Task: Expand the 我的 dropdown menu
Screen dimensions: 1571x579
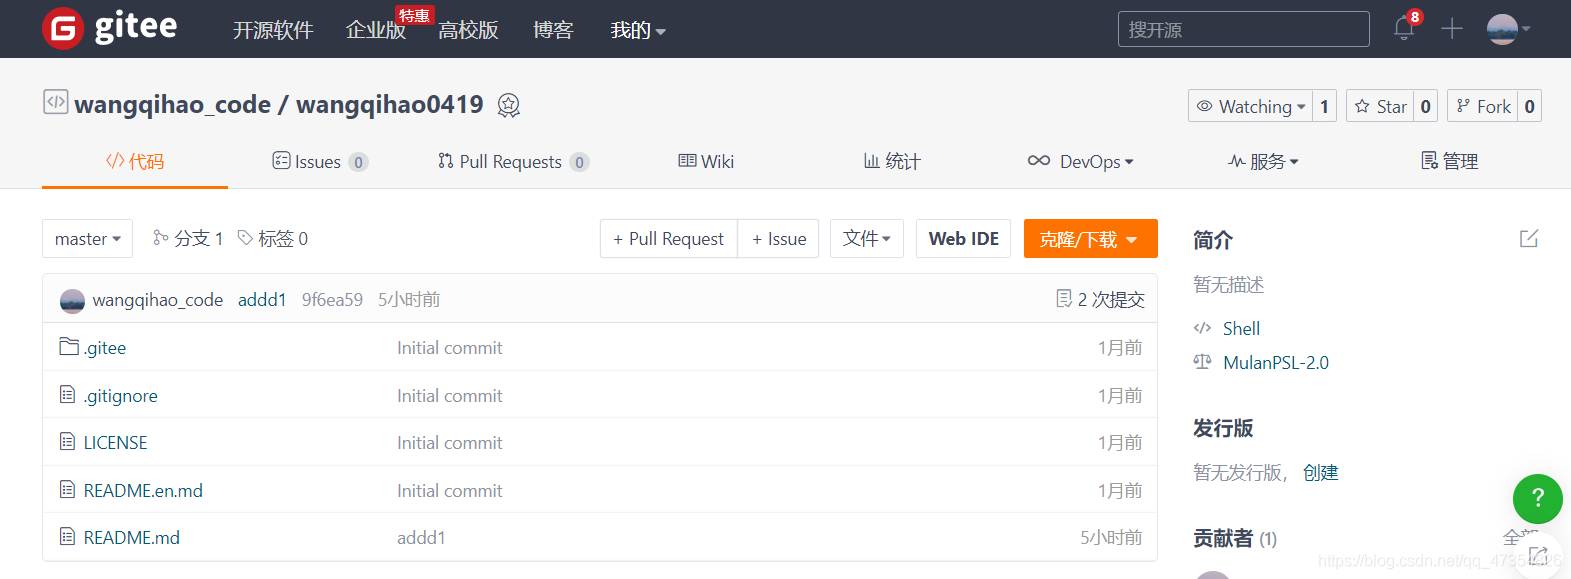Action: click(x=638, y=30)
